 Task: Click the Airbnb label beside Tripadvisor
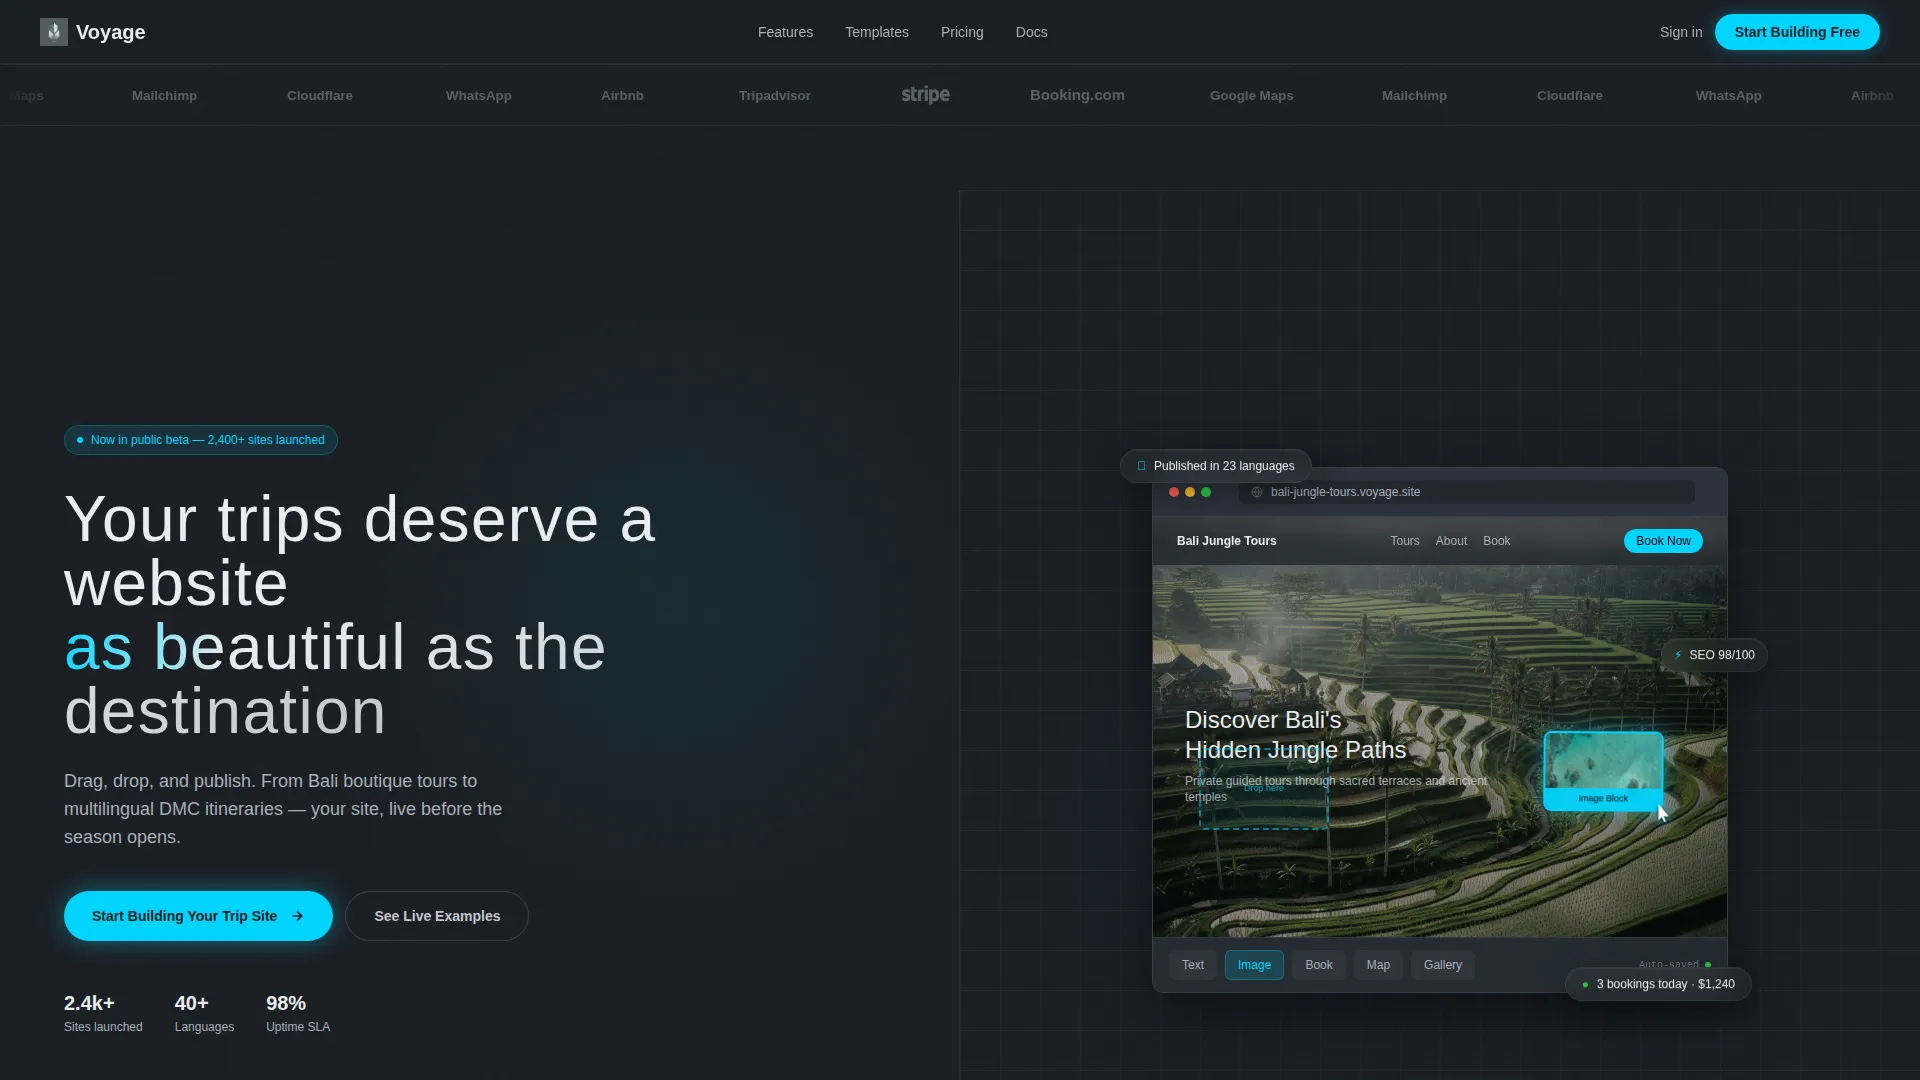(x=622, y=96)
